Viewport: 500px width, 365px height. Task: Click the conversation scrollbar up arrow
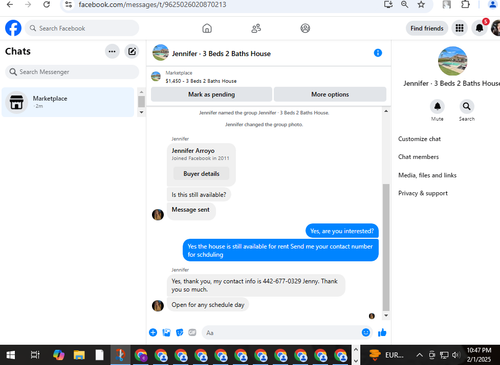386,111
